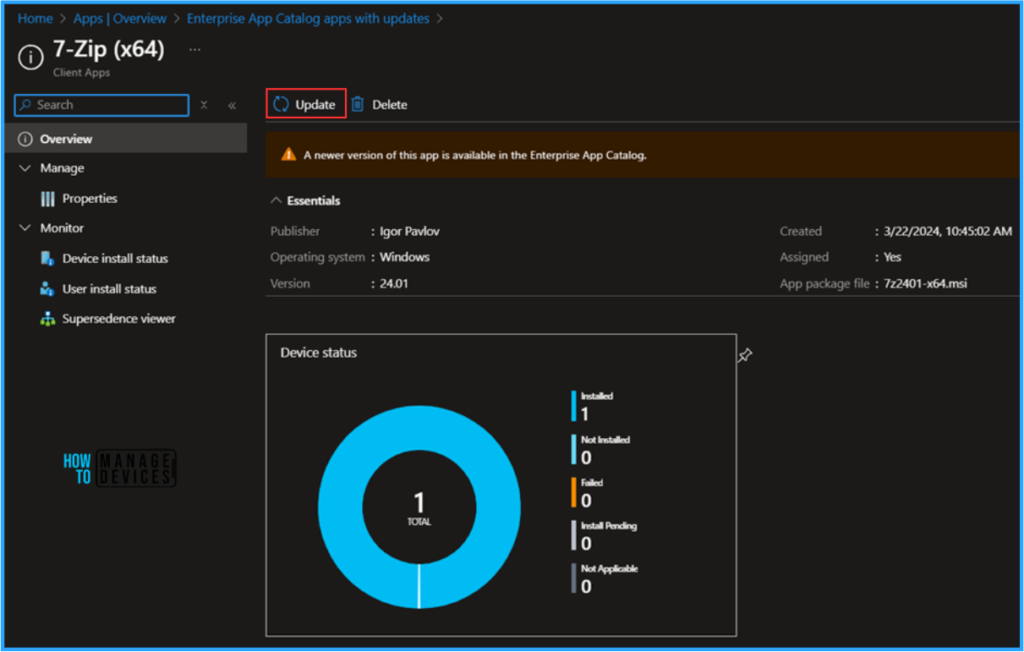The width and height of the screenshot is (1024, 652).
Task: Click the Installed legend color bar
Action: 573,406
